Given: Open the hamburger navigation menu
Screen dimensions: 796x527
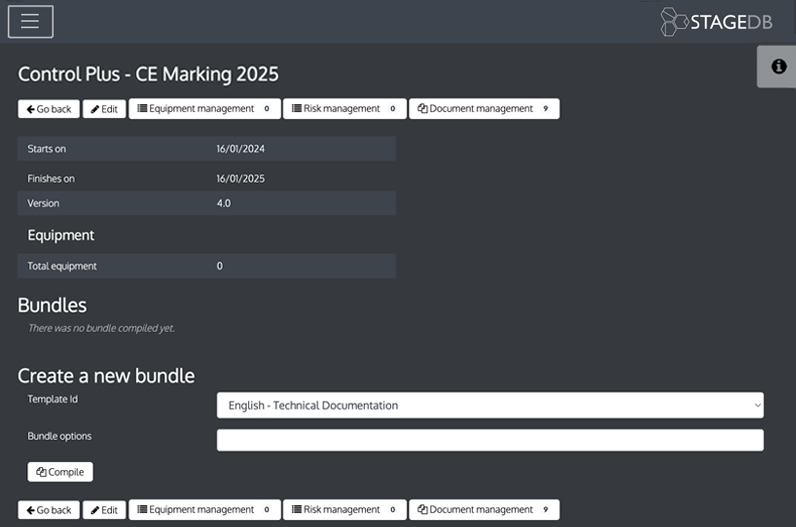Looking at the screenshot, I should [x=30, y=21].
